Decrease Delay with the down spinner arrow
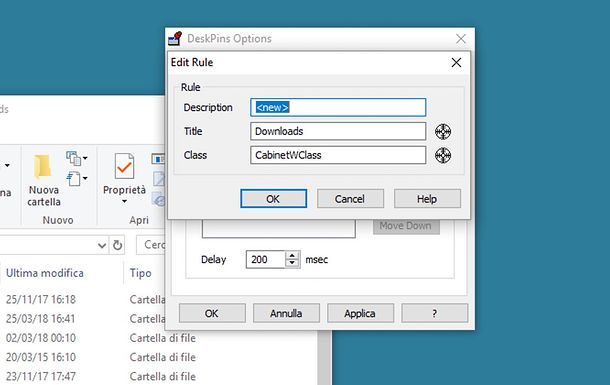This screenshot has width=610, height=385. pos(292,263)
